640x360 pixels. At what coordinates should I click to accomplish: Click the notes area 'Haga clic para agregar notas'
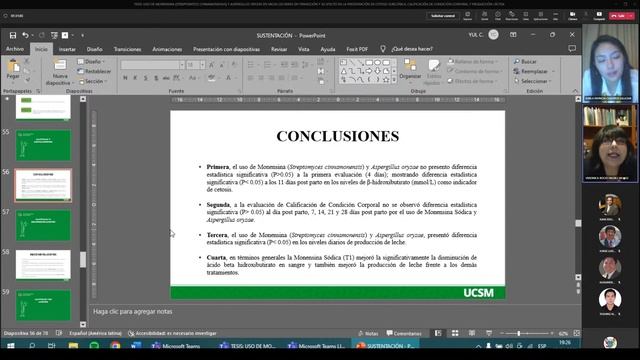(133, 311)
